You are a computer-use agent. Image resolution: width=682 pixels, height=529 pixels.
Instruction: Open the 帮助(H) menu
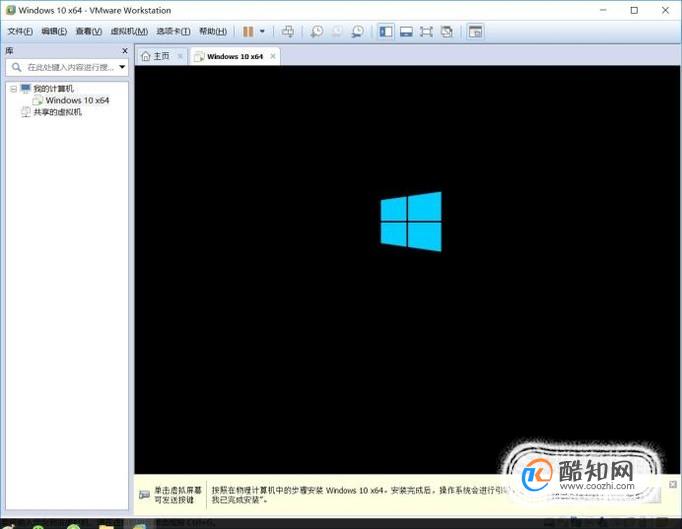tap(213, 31)
